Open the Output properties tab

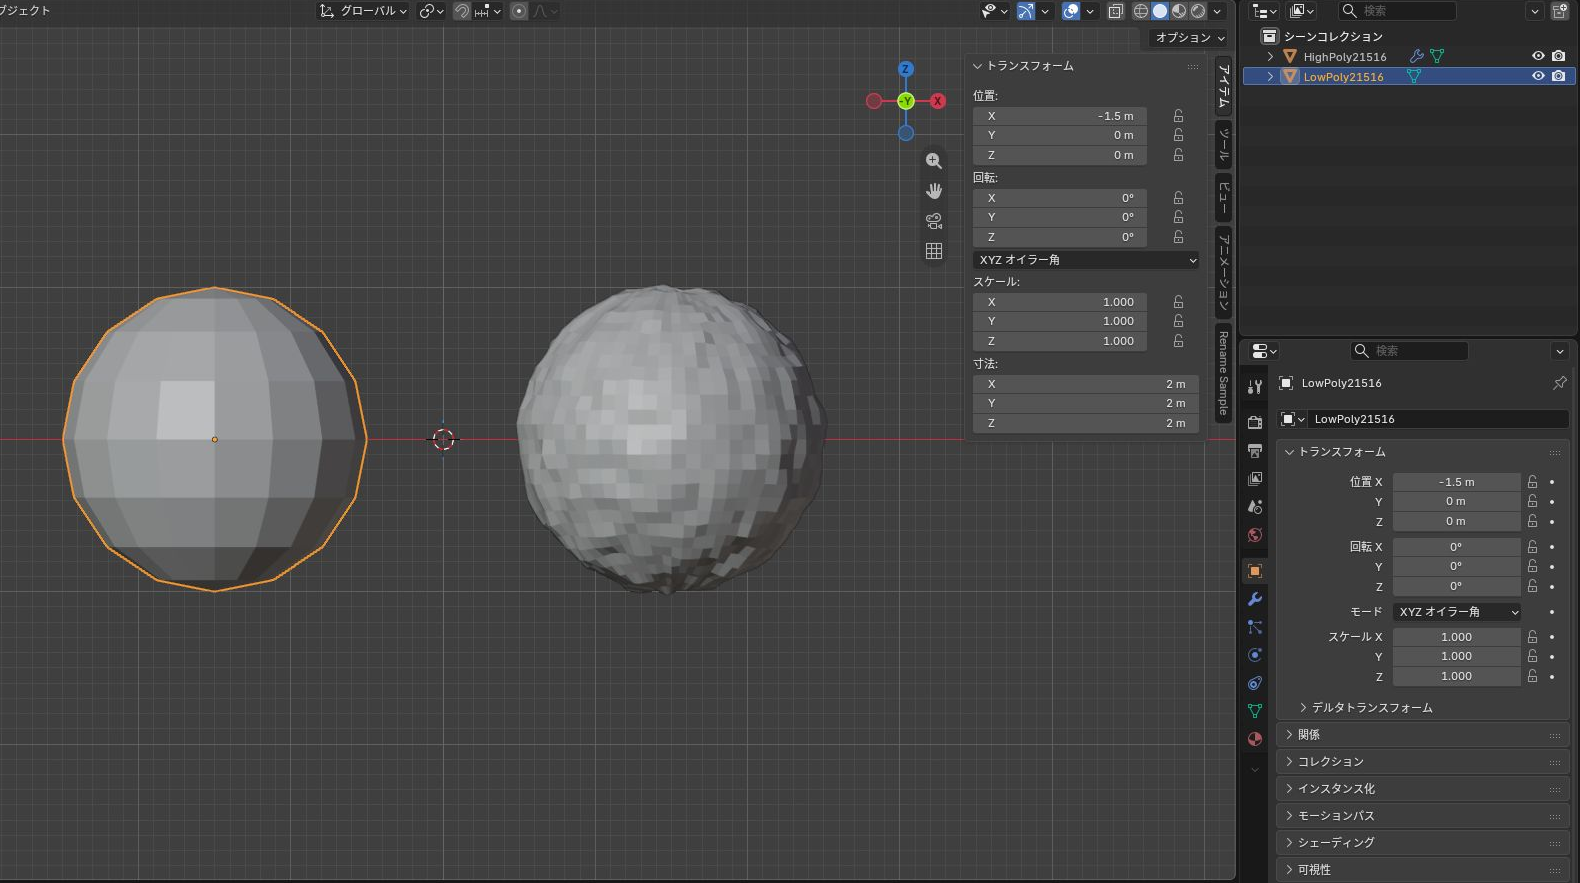1255,451
